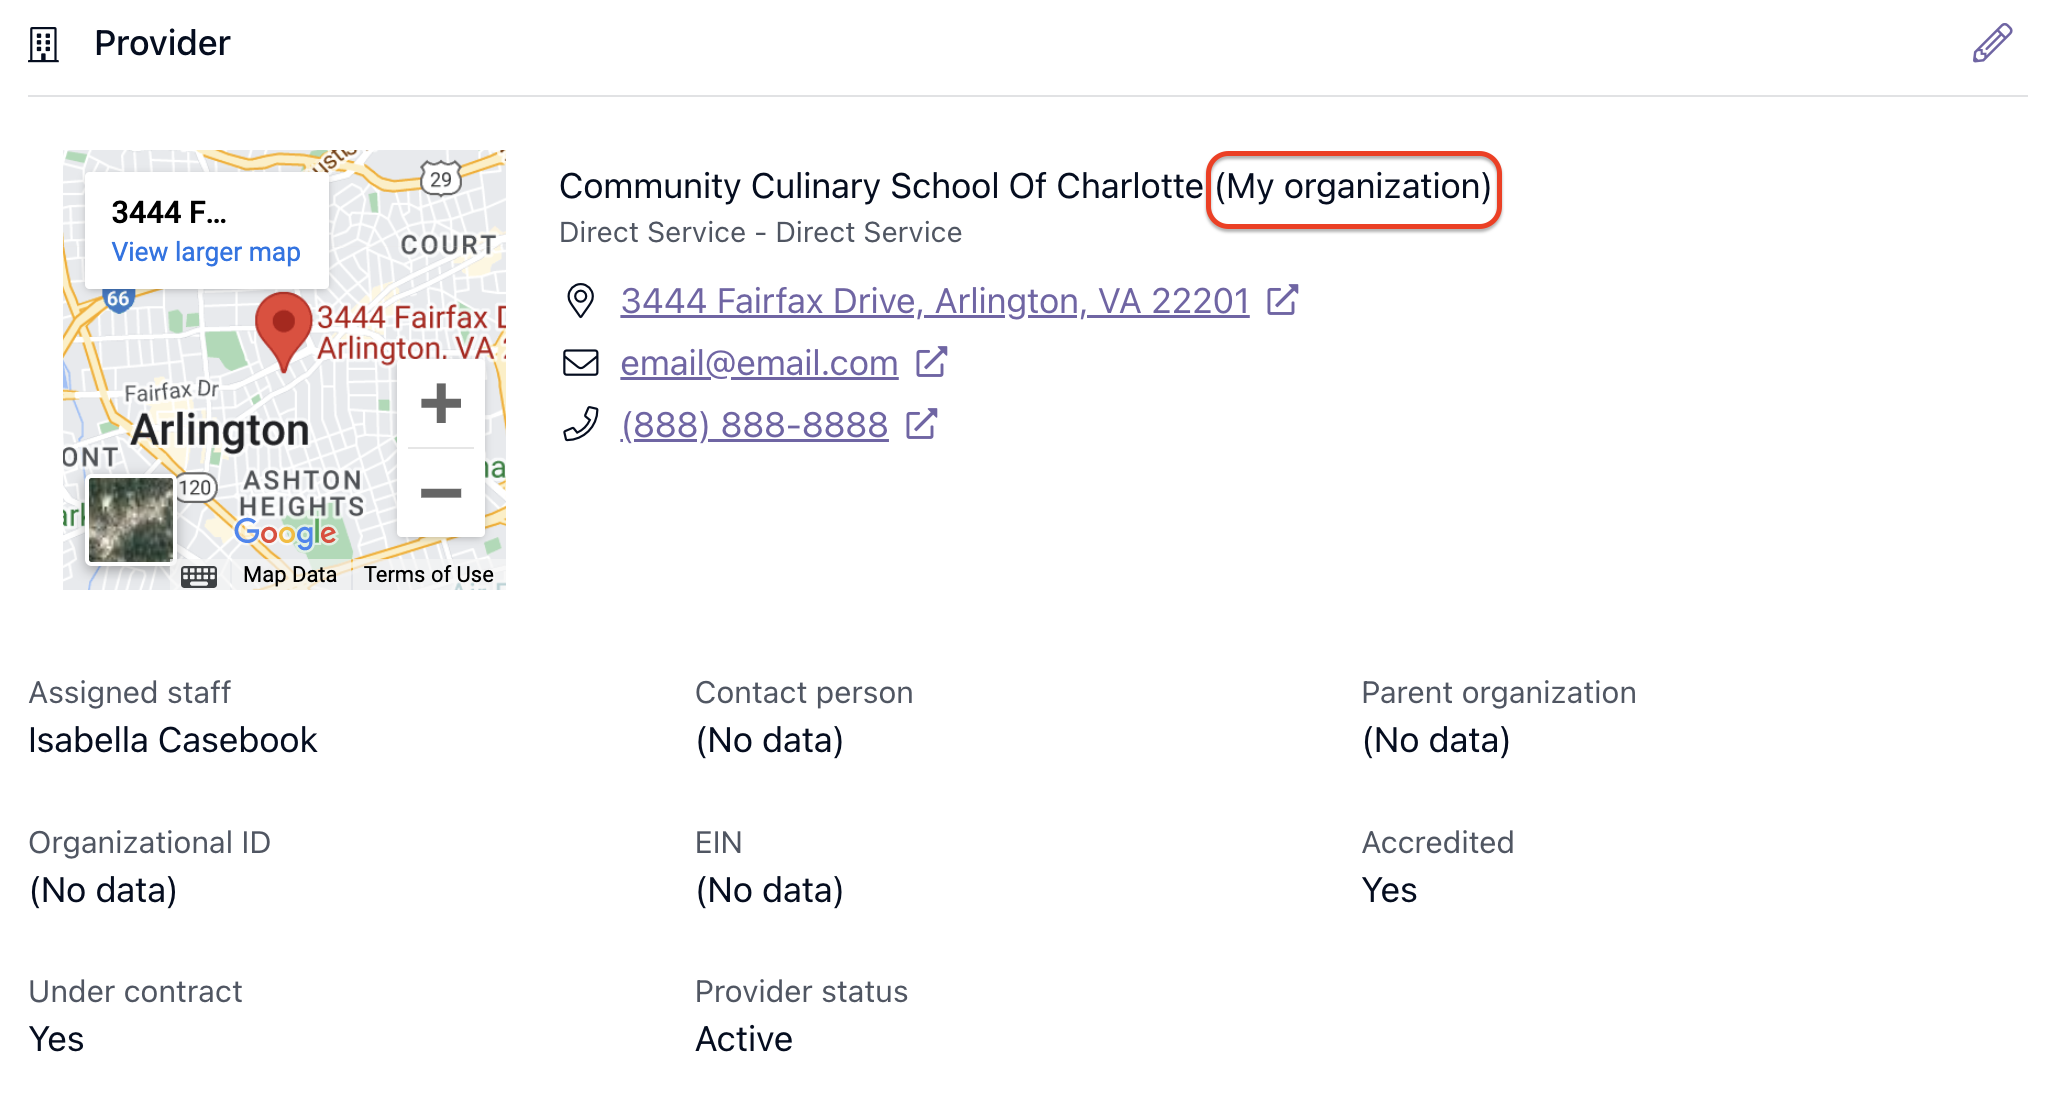Open 3444 Fairfax Drive address link
Viewport: 2070px width, 1118px height.
tap(935, 300)
